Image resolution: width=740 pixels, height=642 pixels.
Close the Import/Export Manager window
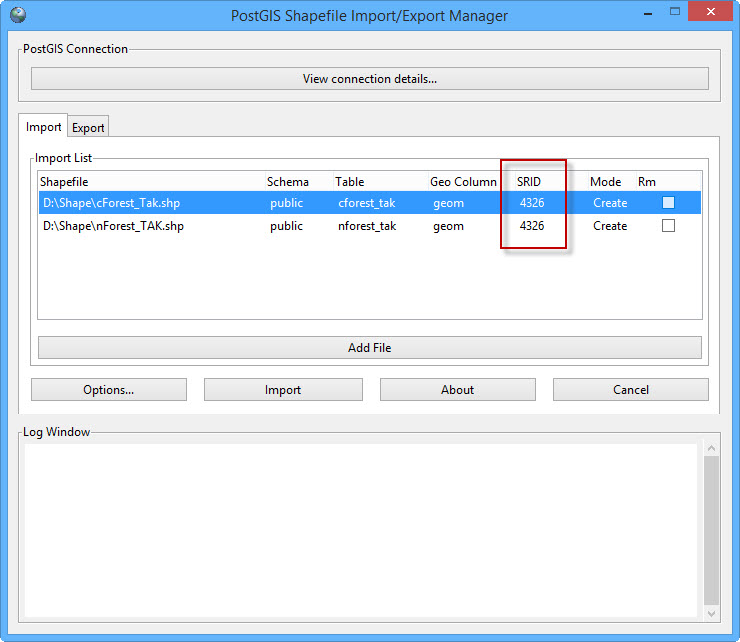710,11
